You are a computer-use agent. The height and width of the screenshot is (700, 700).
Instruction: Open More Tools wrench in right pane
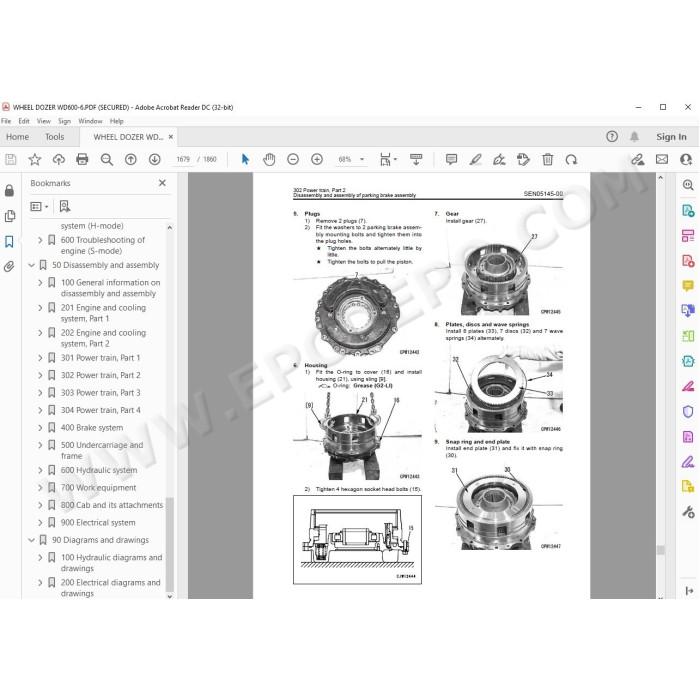click(688, 512)
